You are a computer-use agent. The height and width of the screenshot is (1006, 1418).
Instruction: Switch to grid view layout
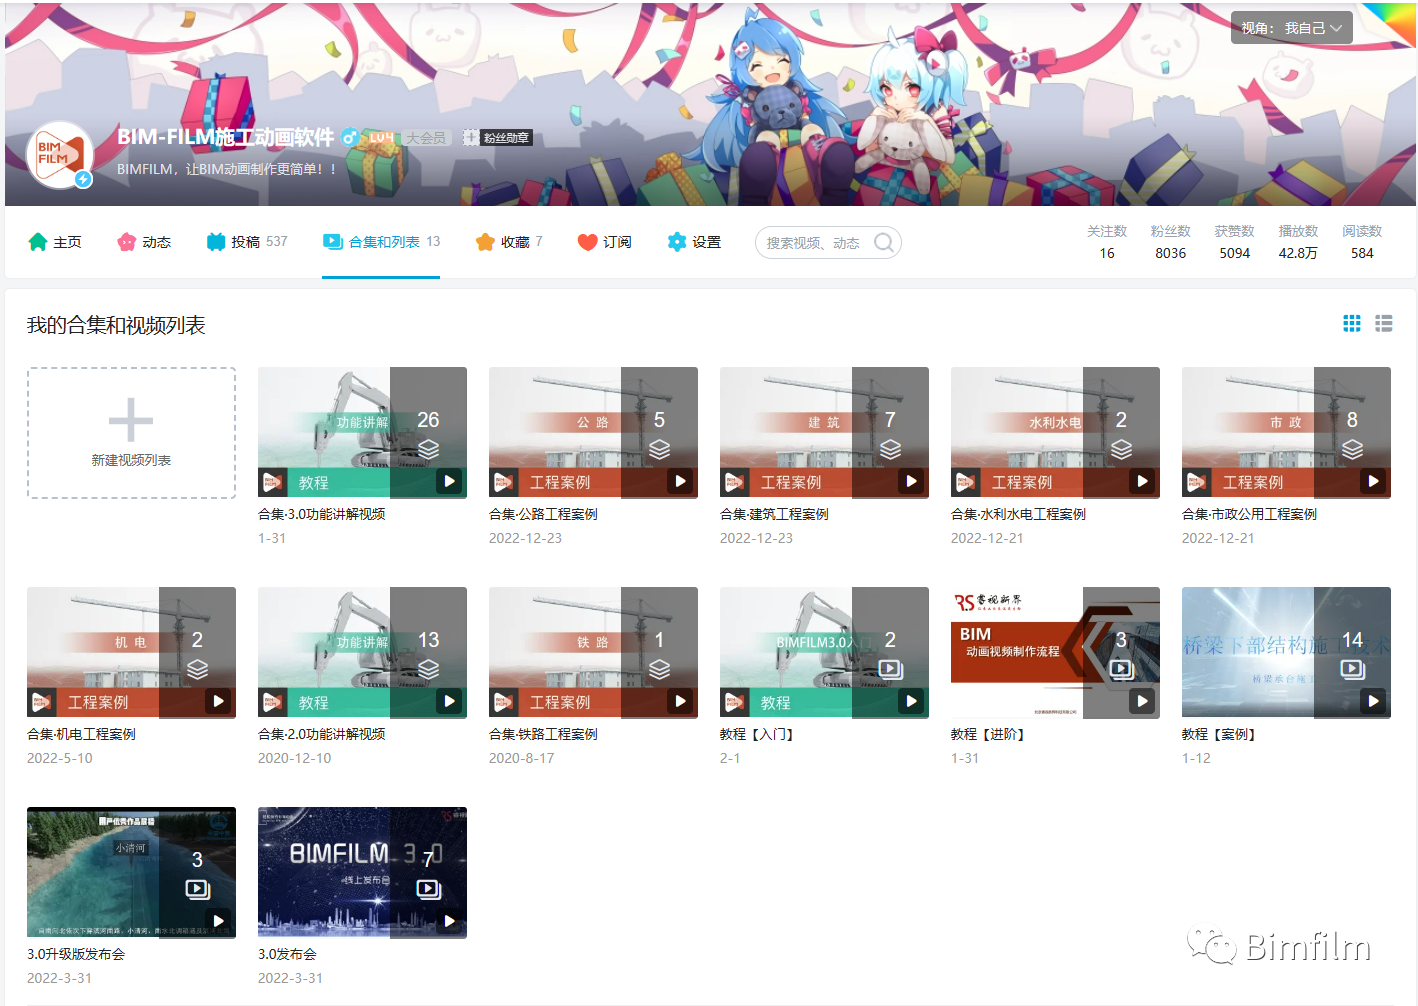click(1352, 323)
